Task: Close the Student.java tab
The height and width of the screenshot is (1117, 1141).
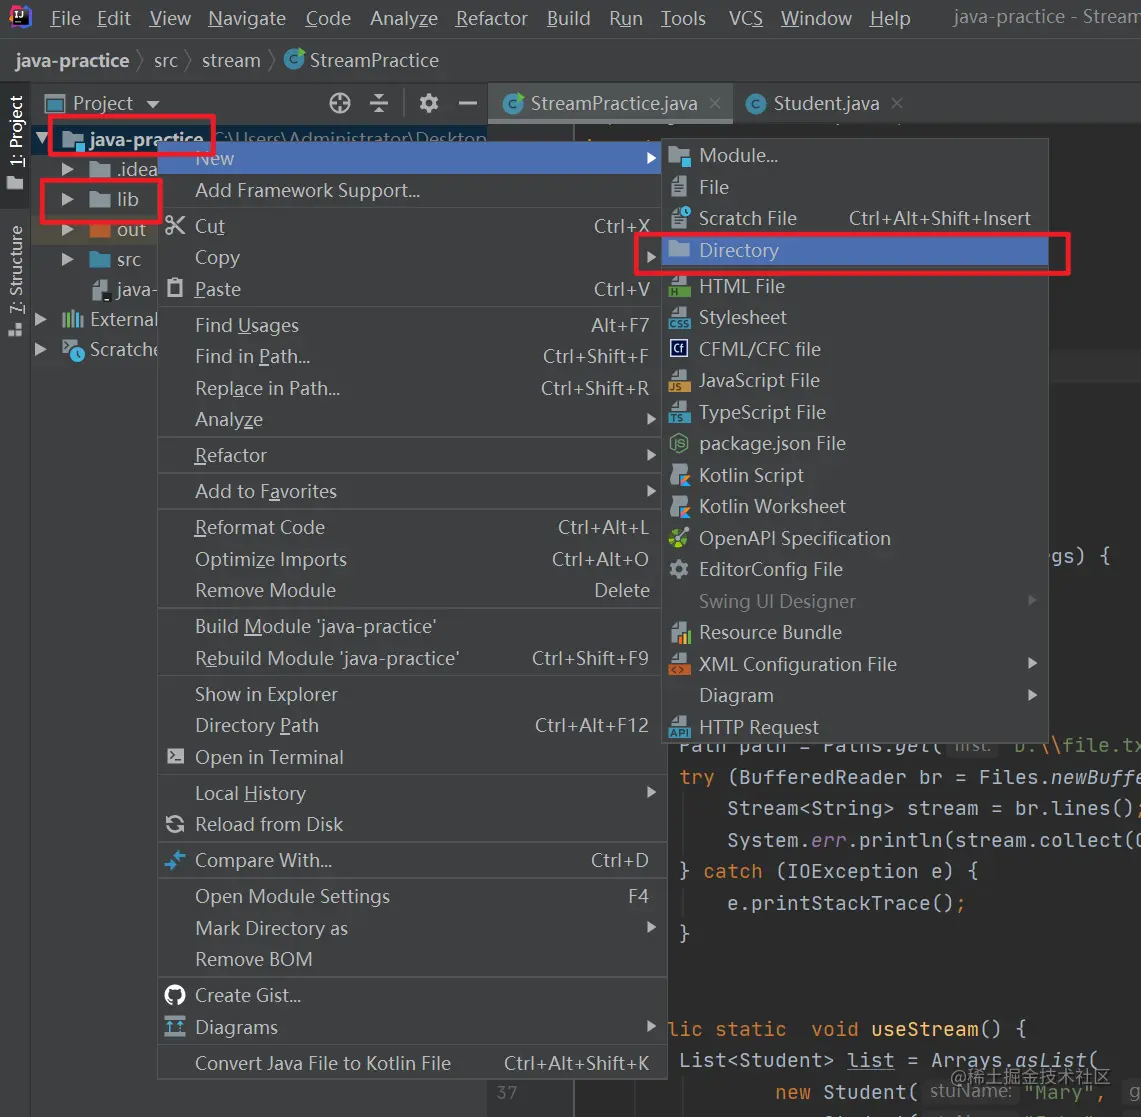Action: coord(897,103)
